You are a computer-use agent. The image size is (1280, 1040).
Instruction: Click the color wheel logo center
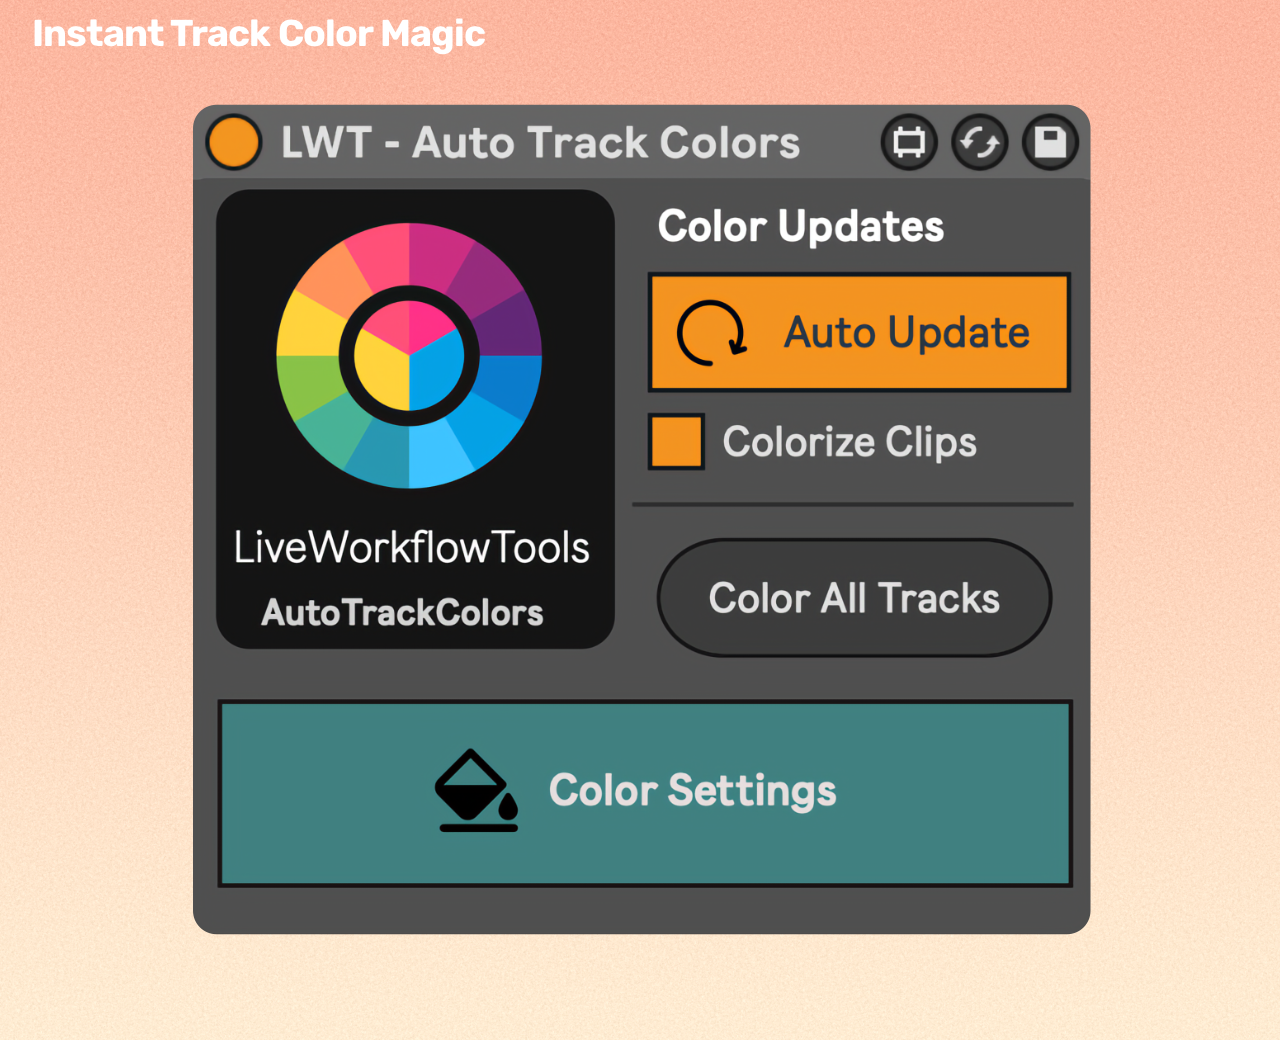409,355
